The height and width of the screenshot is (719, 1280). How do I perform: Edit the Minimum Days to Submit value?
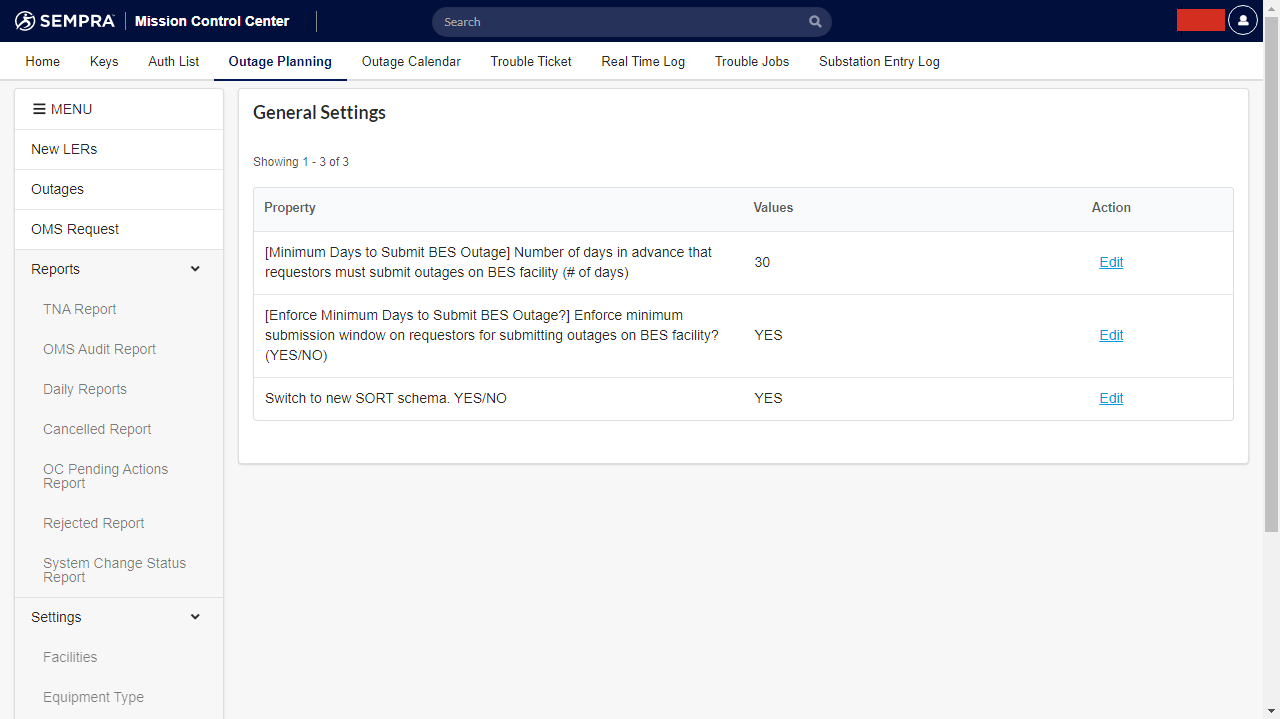tap(1111, 262)
